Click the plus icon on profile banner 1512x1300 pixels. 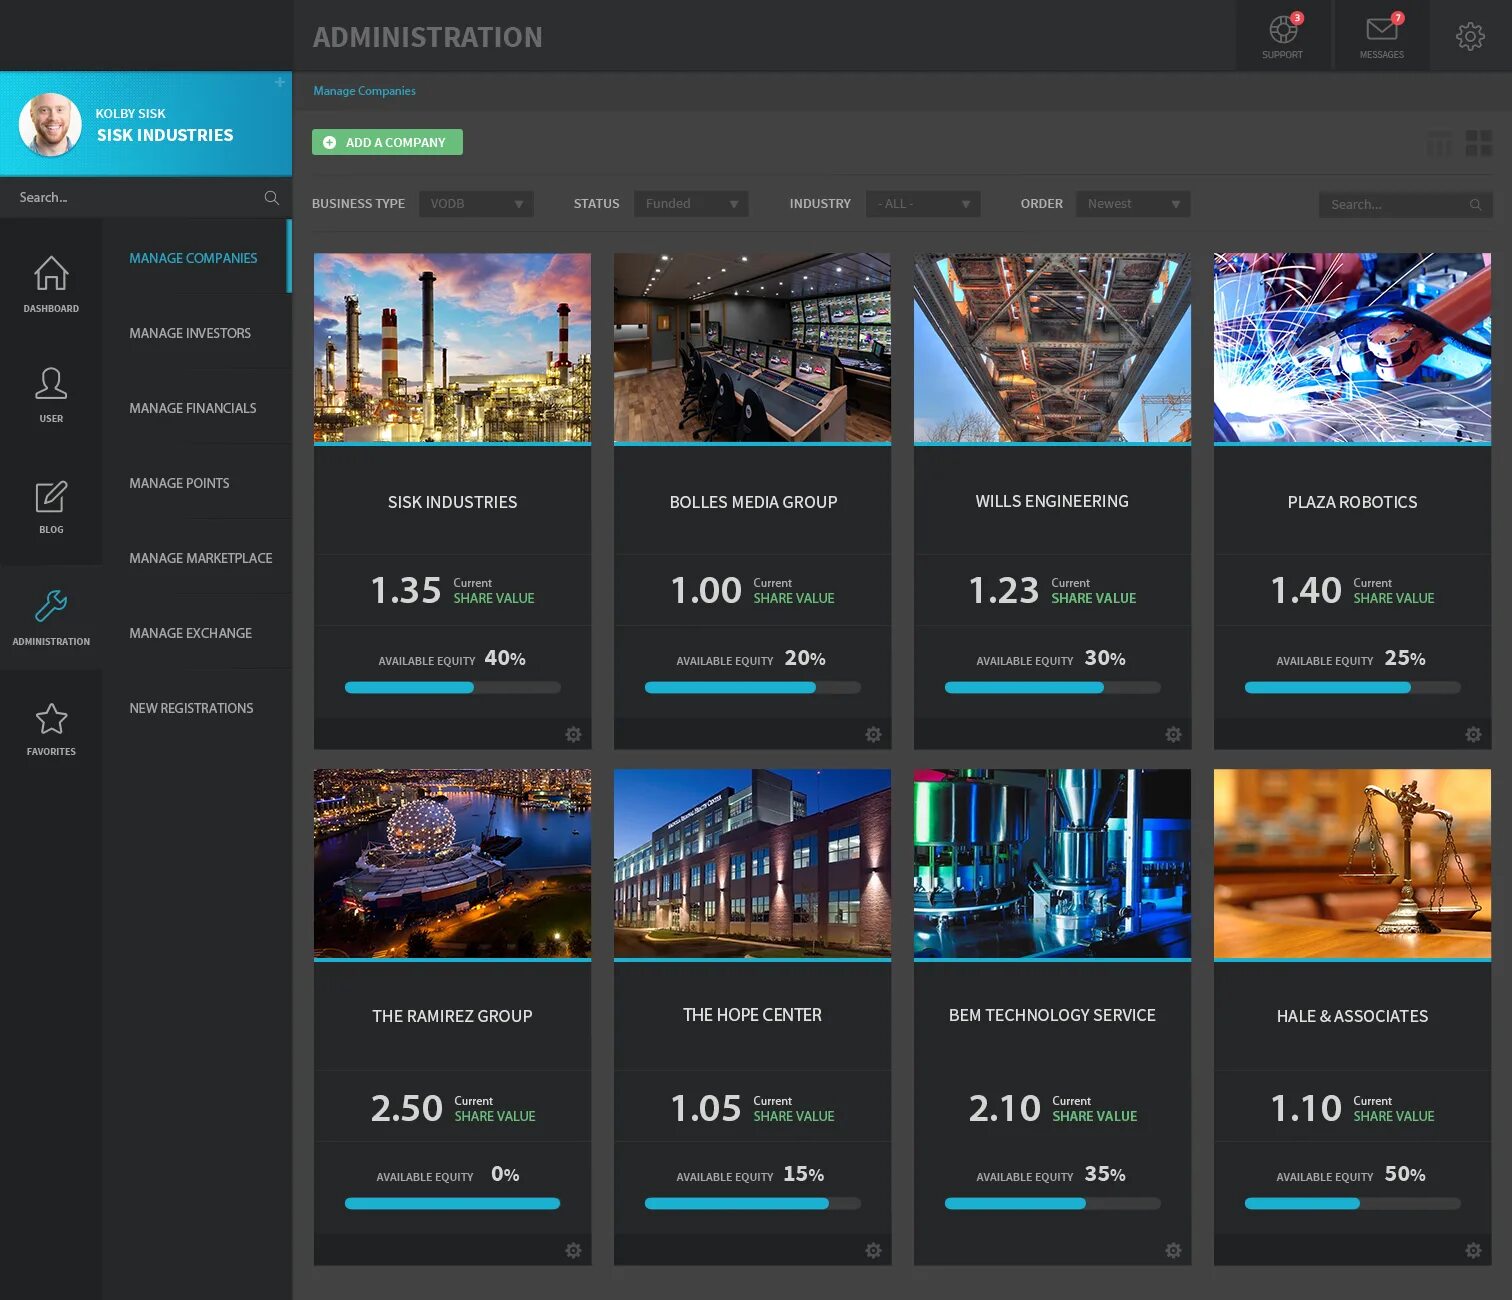(x=280, y=82)
